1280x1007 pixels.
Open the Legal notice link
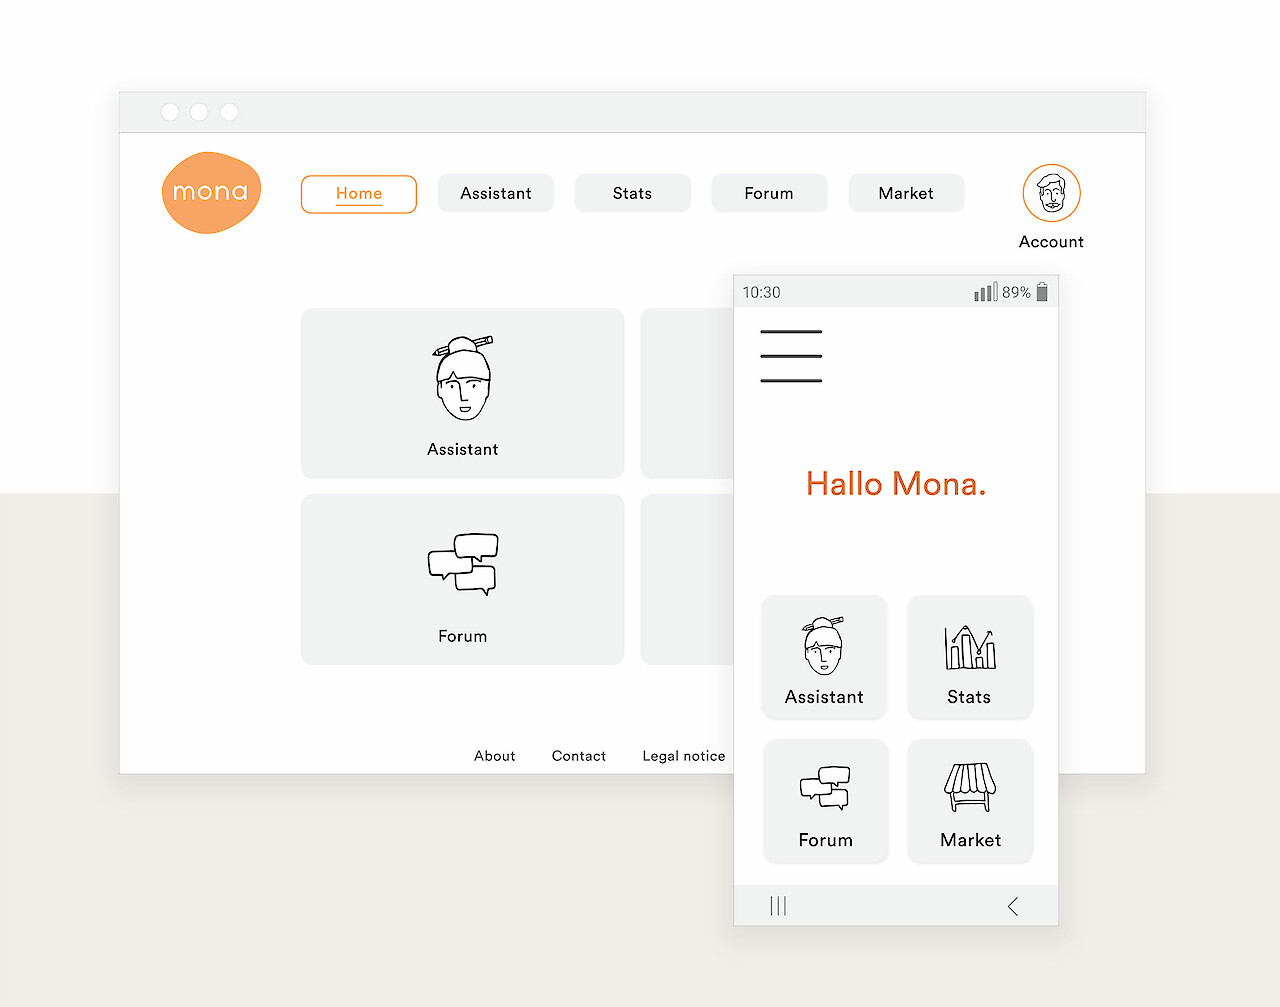click(x=684, y=756)
